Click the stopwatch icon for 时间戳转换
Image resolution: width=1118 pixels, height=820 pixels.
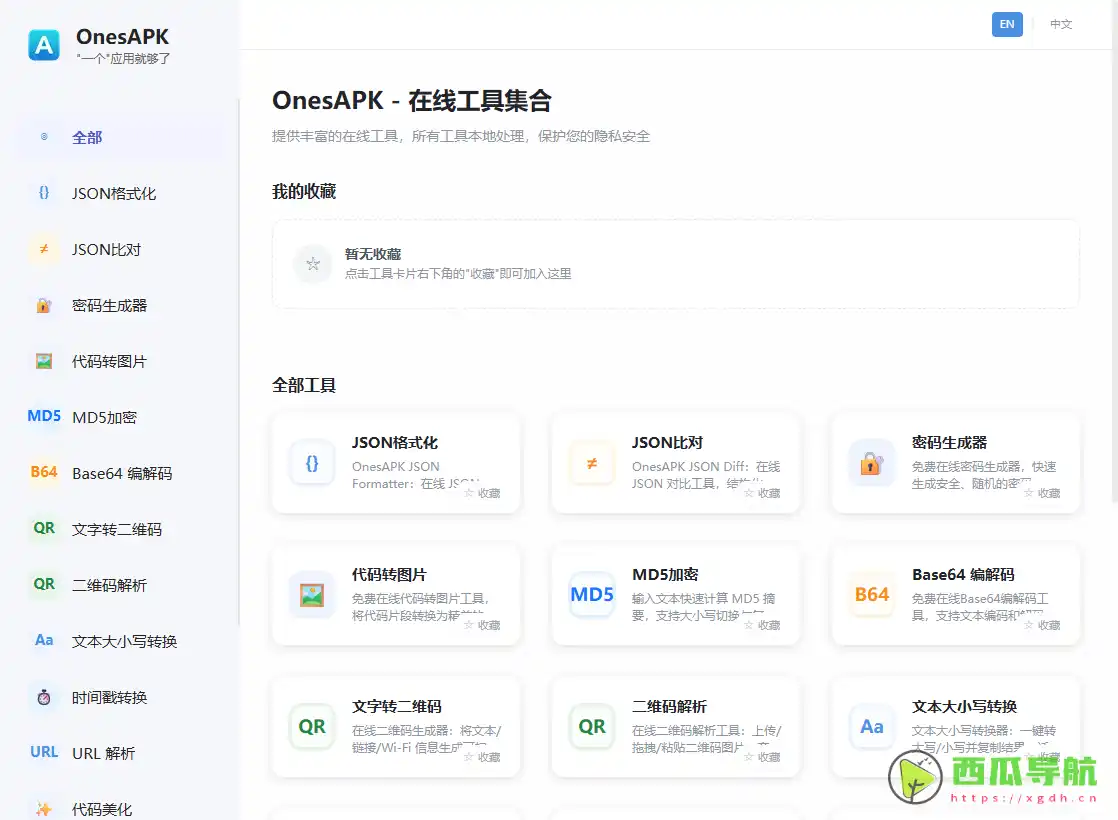click(x=43, y=697)
